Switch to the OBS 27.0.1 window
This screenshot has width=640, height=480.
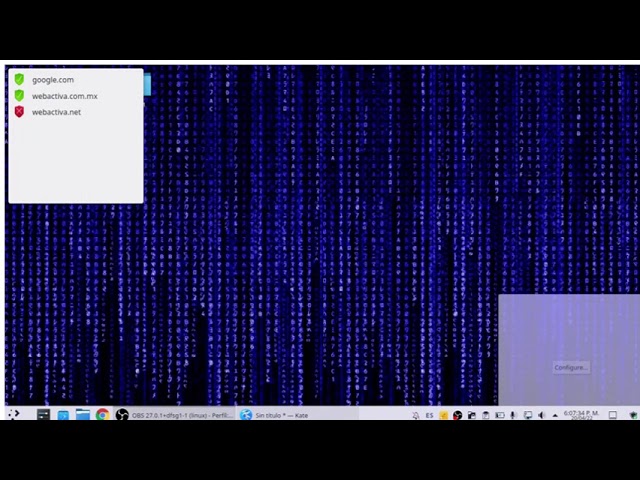(175, 415)
